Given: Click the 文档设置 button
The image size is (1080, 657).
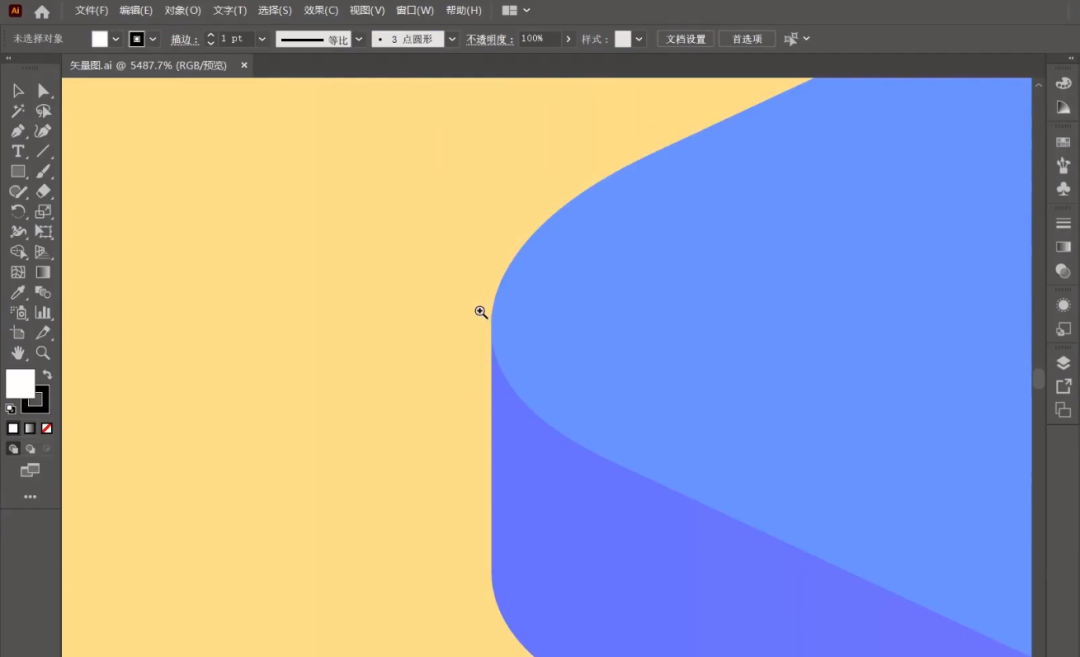Looking at the screenshot, I should click(x=686, y=39).
